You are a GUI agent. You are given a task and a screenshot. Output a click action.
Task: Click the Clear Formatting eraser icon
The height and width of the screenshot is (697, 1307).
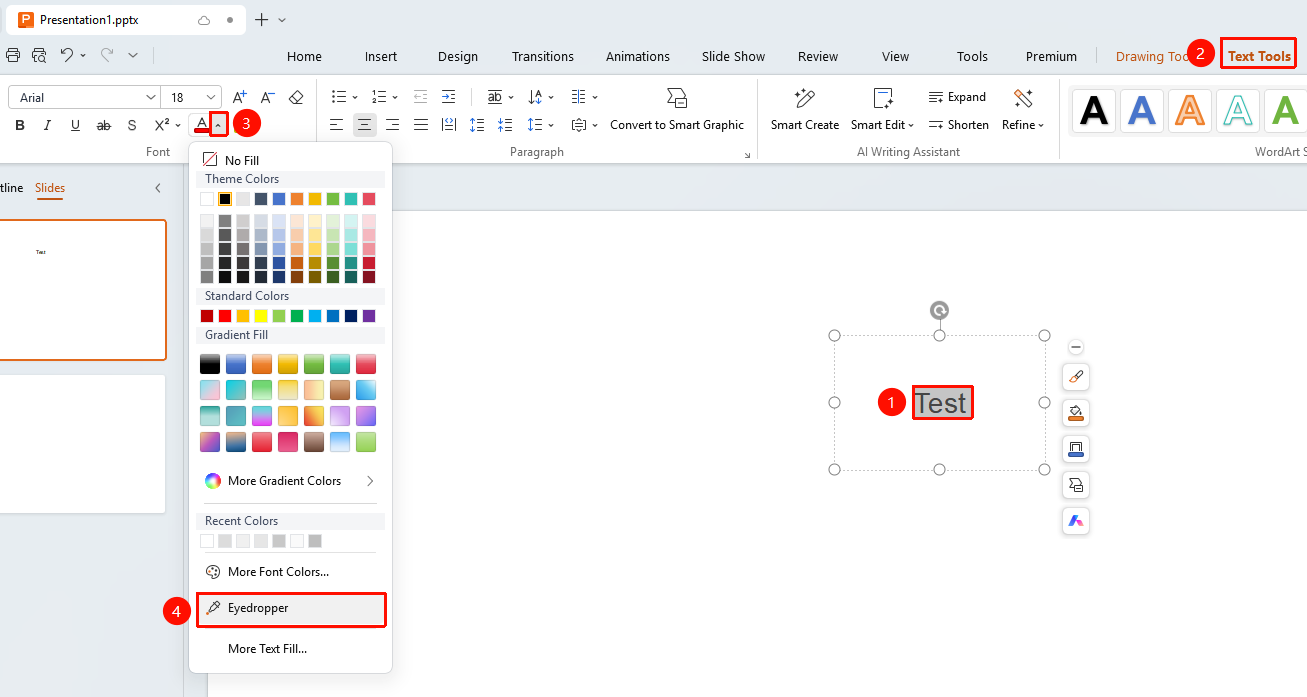pyautogui.click(x=296, y=97)
